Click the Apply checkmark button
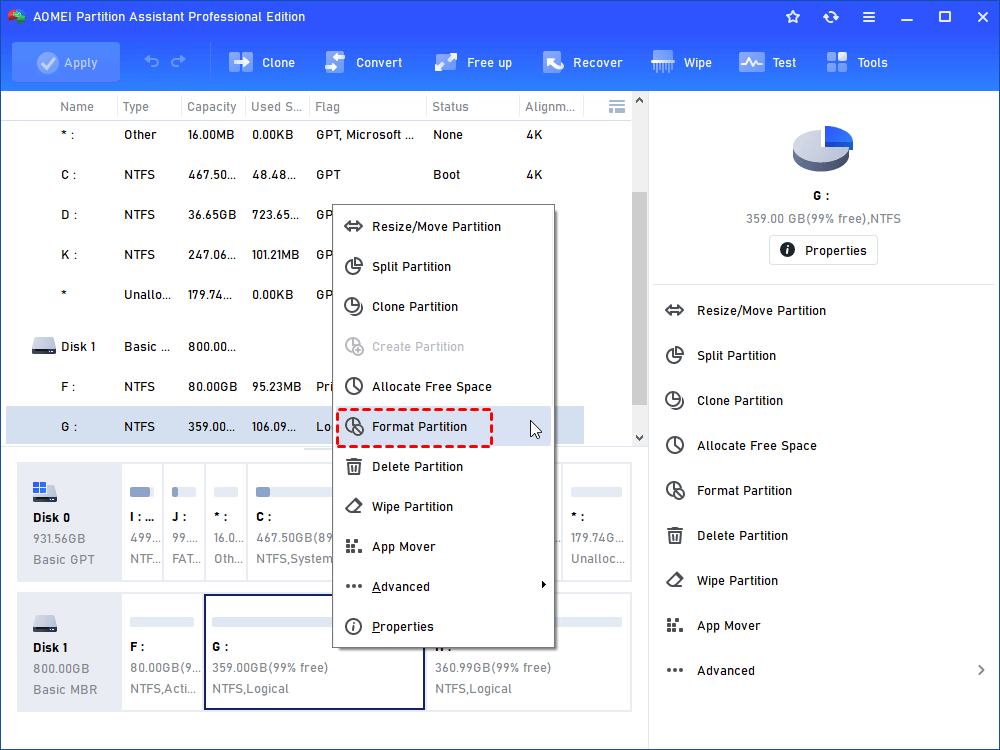The image size is (1000, 750). pos(66,62)
